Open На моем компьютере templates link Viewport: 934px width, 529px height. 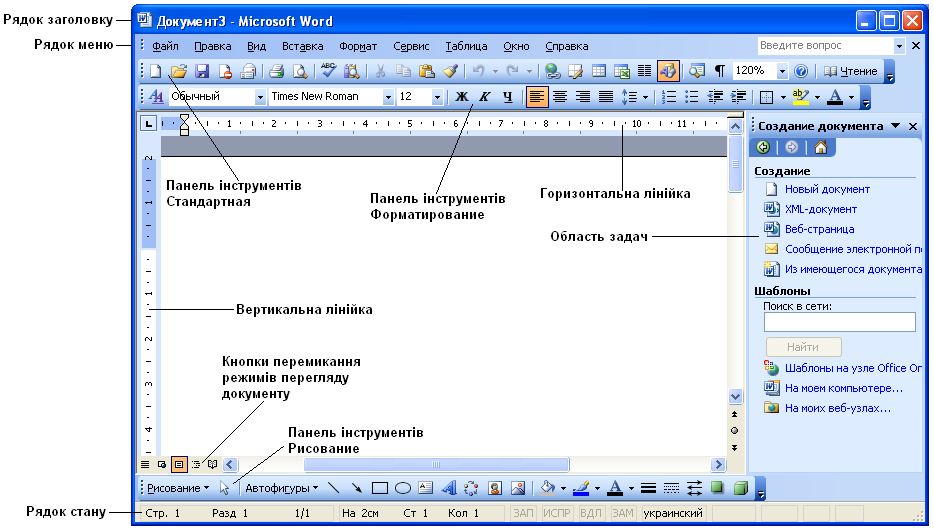tap(844, 388)
